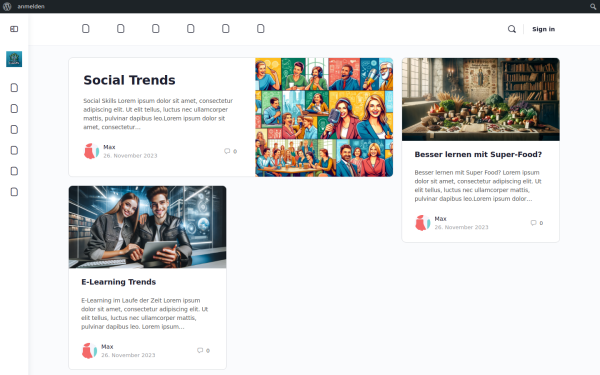The image size is (600, 375).
Task: Open the E-Learning Trends post title
Action: (x=119, y=282)
